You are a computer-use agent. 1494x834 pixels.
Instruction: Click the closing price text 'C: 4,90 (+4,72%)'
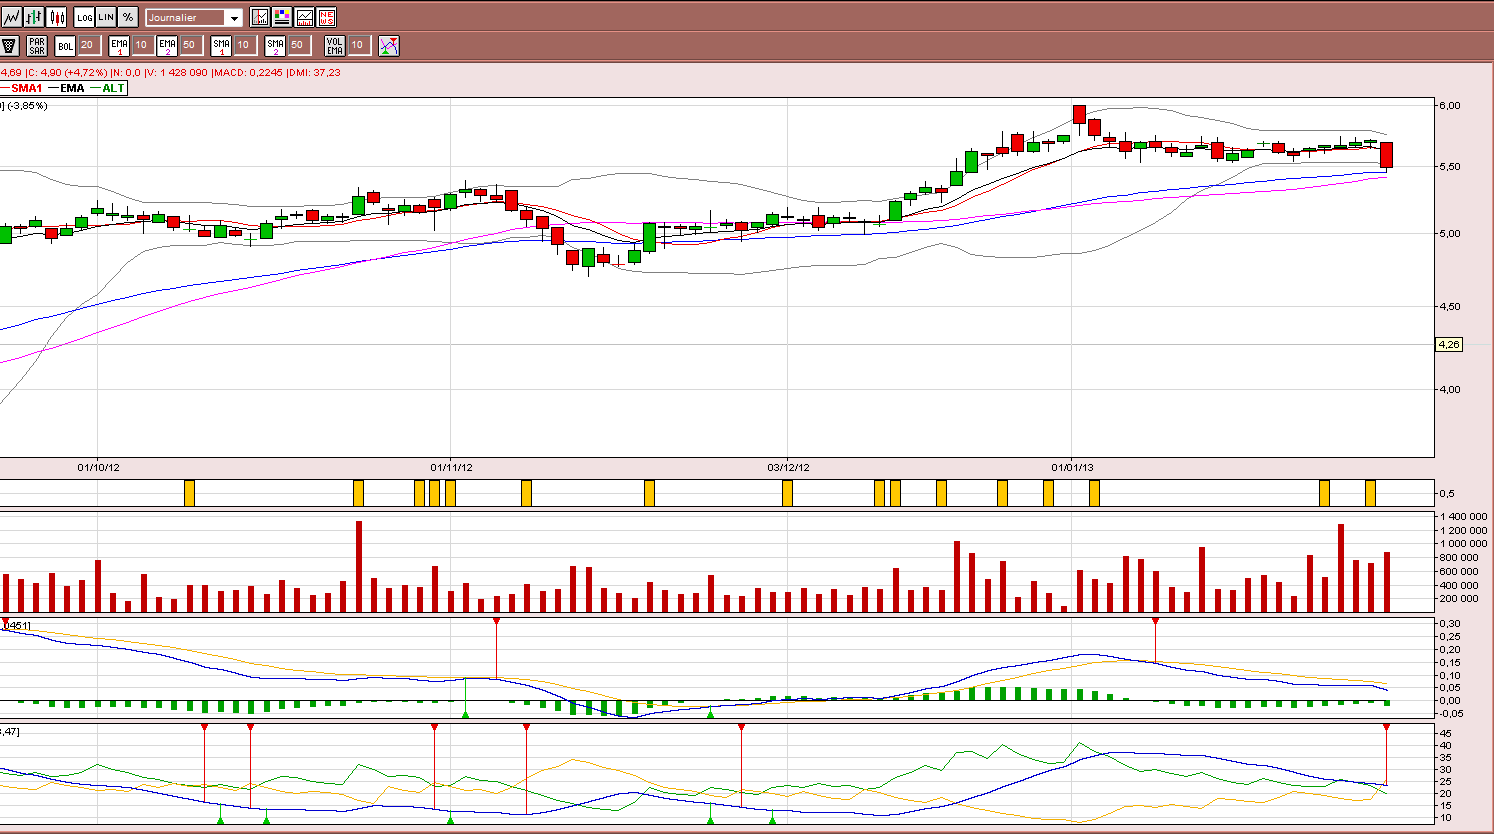67,72
